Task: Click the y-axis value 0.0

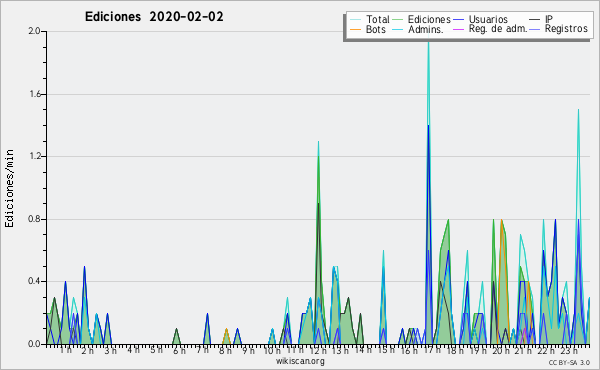Action: tap(34, 344)
